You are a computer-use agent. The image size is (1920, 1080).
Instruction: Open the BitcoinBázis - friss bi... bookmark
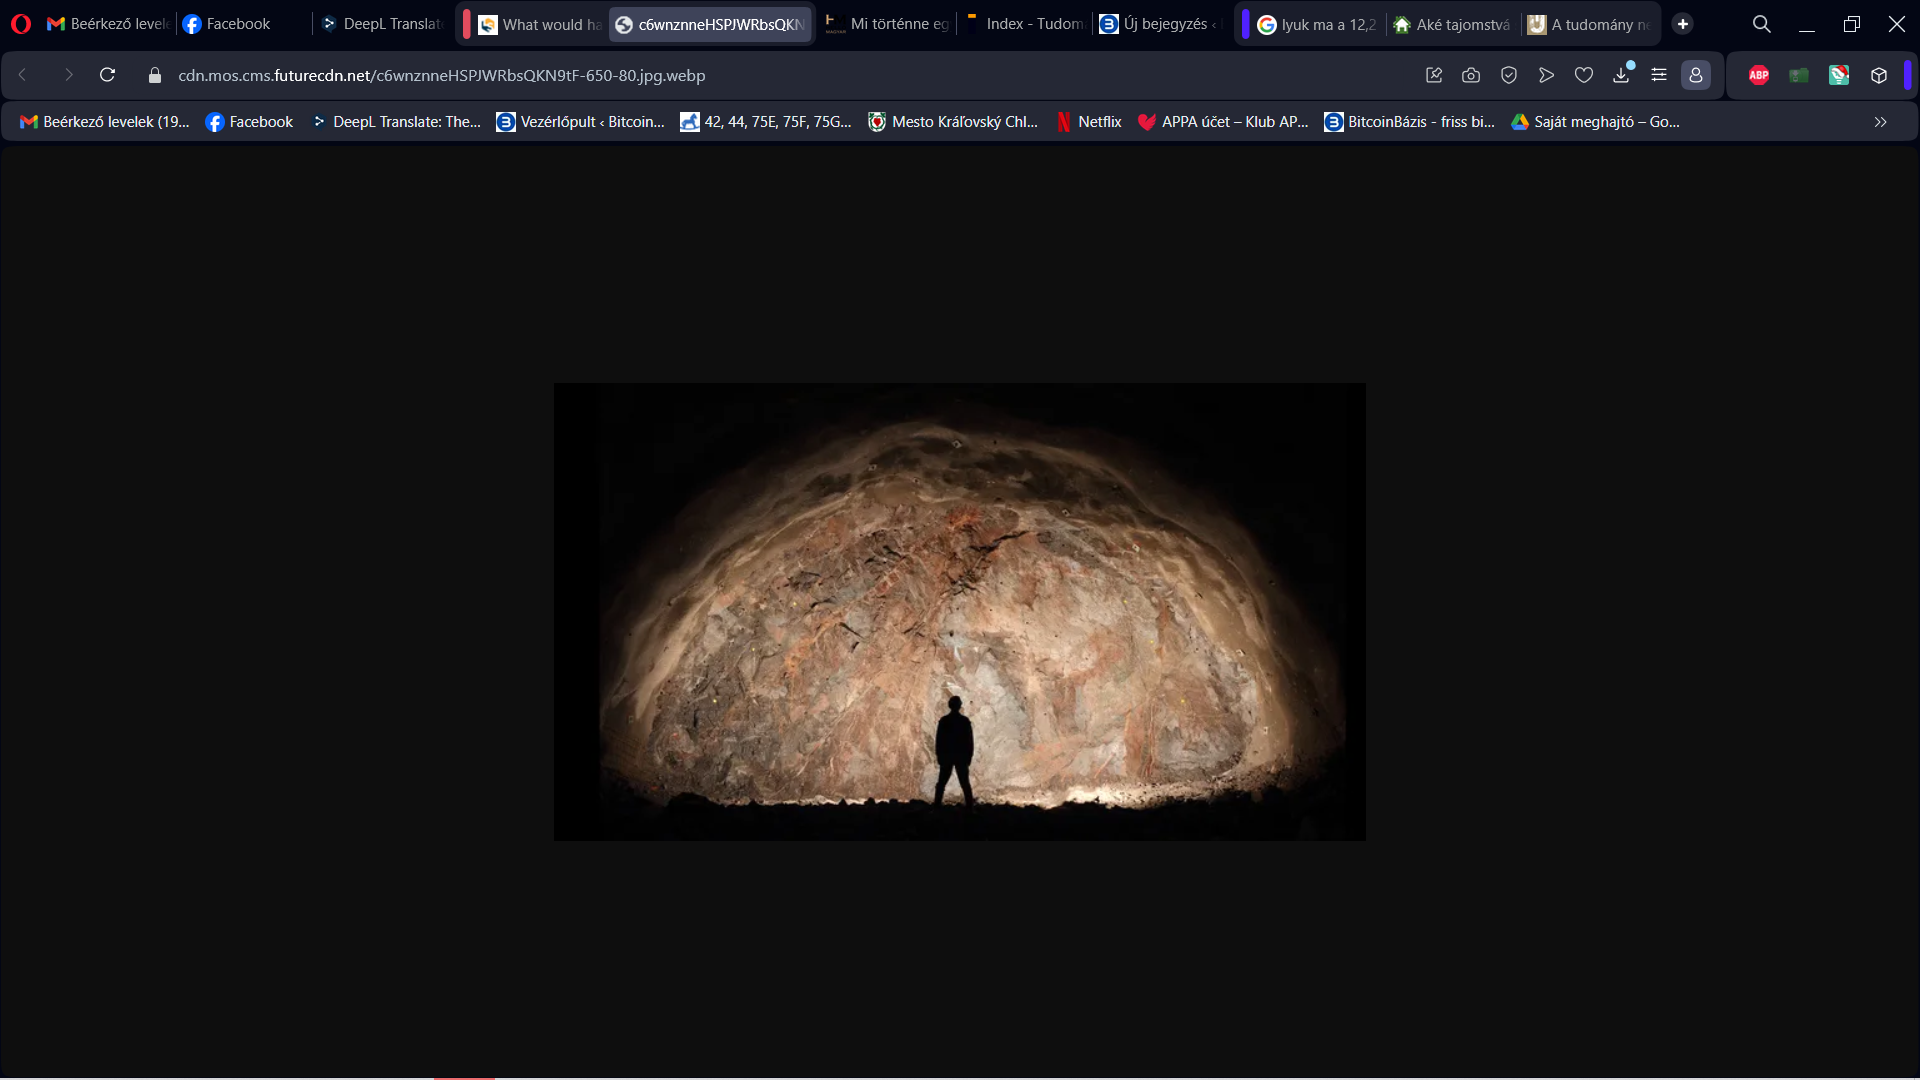tap(1409, 122)
